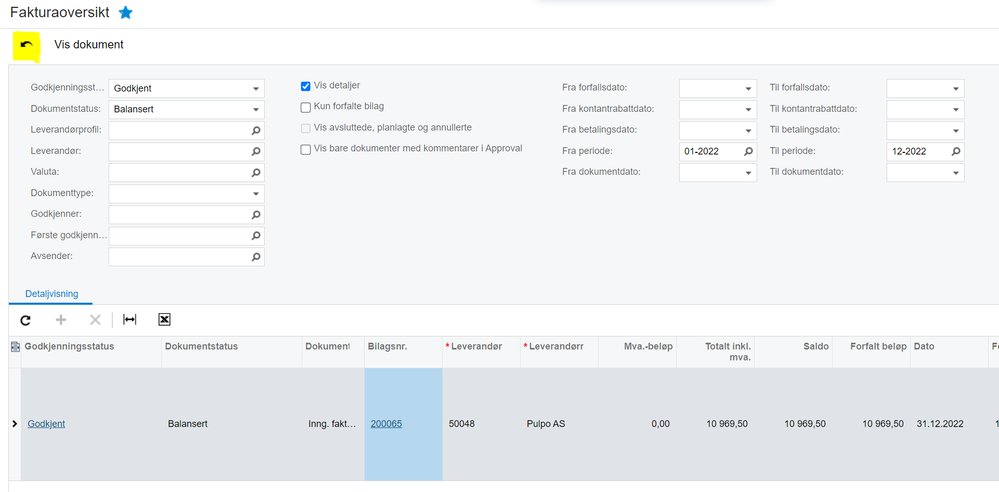The width and height of the screenshot is (999, 492).
Task: Select the Inng. fakt... document type cell
Action: (x=333, y=424)
